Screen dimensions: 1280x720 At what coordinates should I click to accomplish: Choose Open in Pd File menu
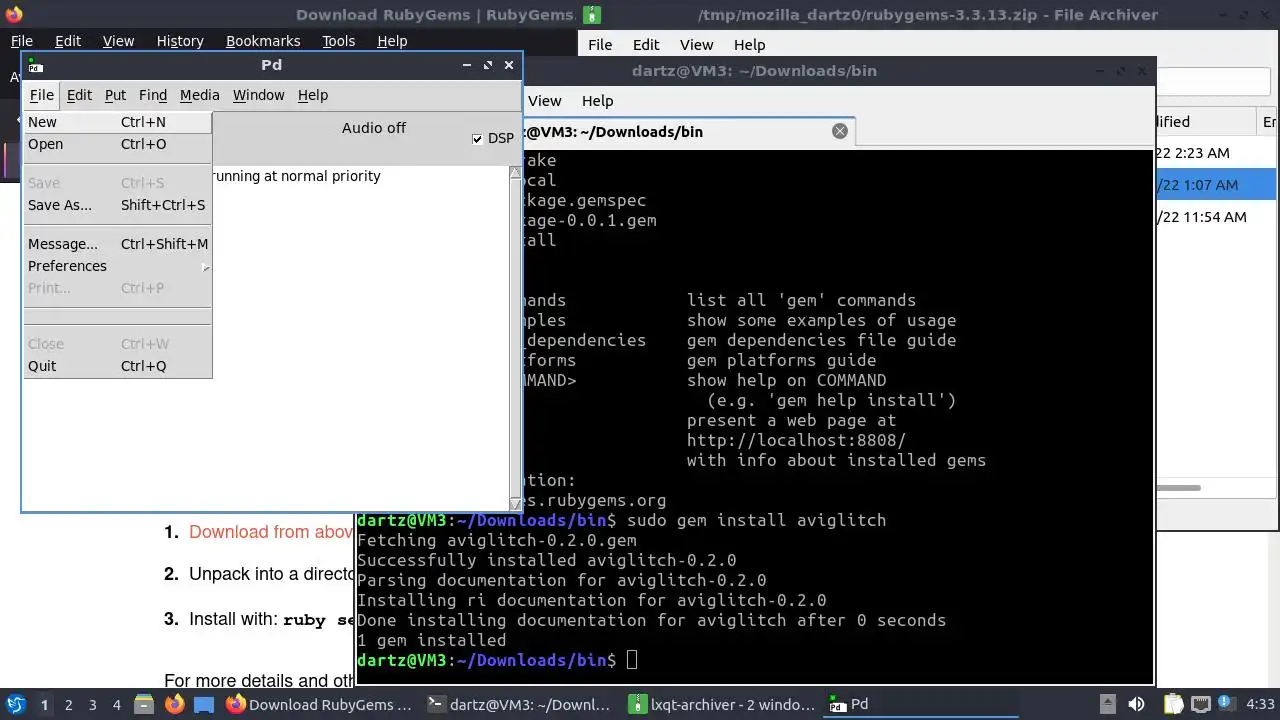[117, 144]
